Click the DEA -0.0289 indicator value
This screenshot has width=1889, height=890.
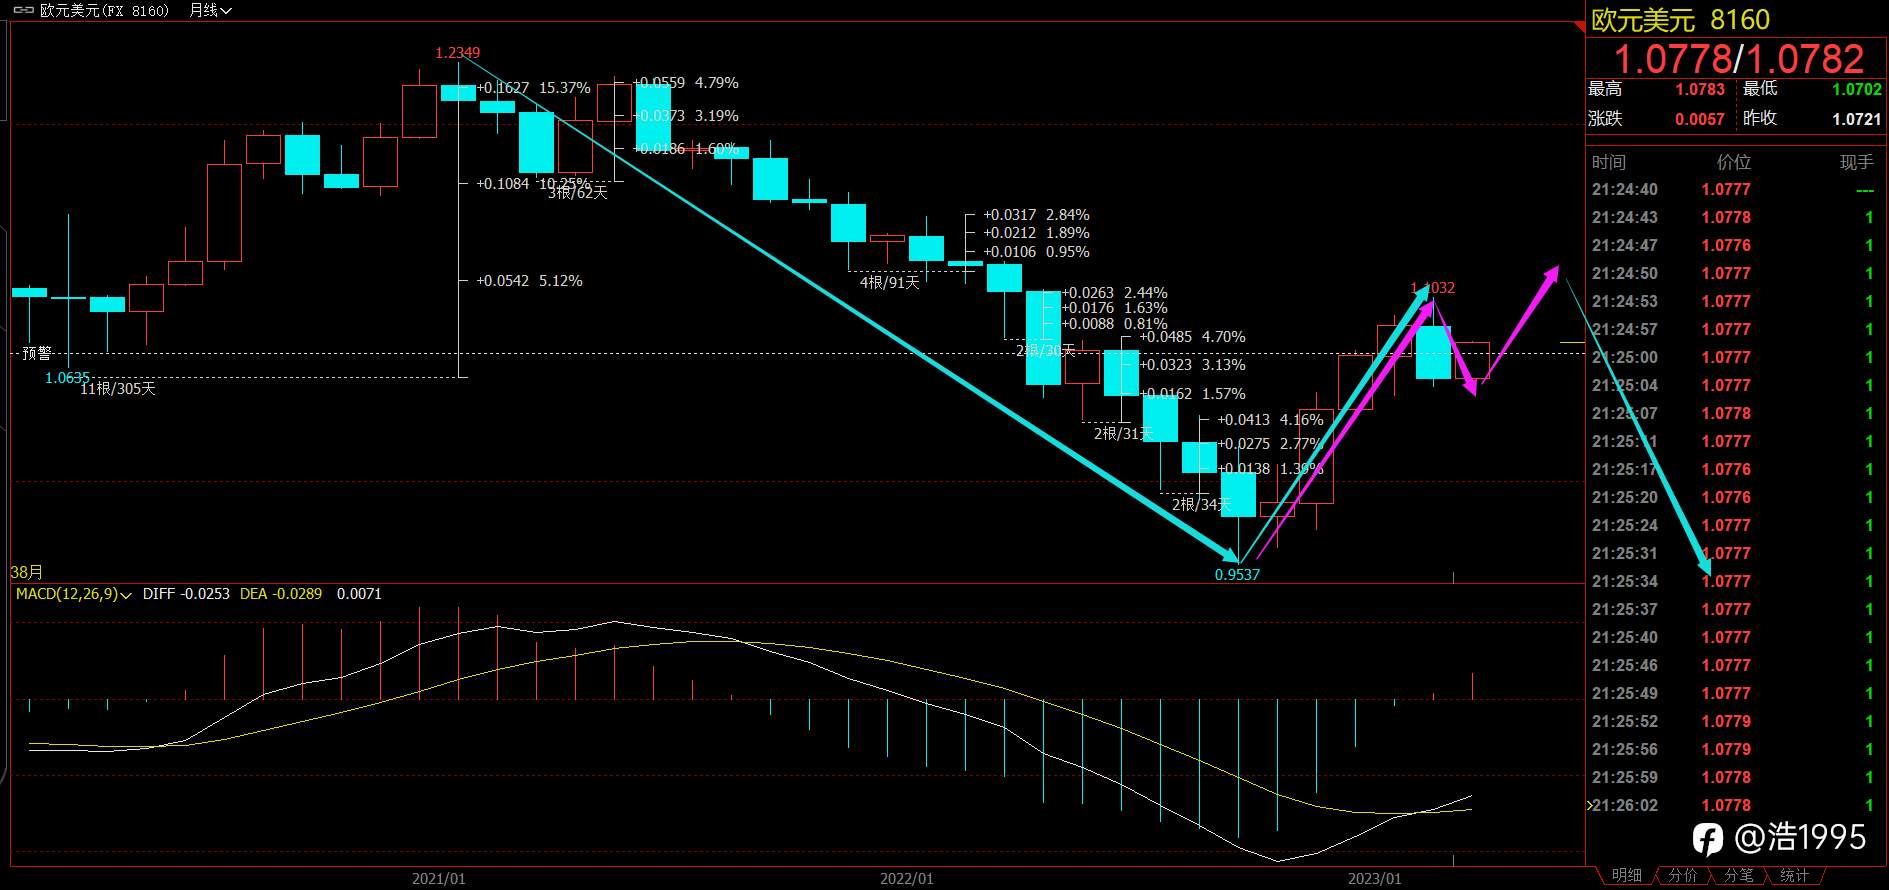(281, 594)
